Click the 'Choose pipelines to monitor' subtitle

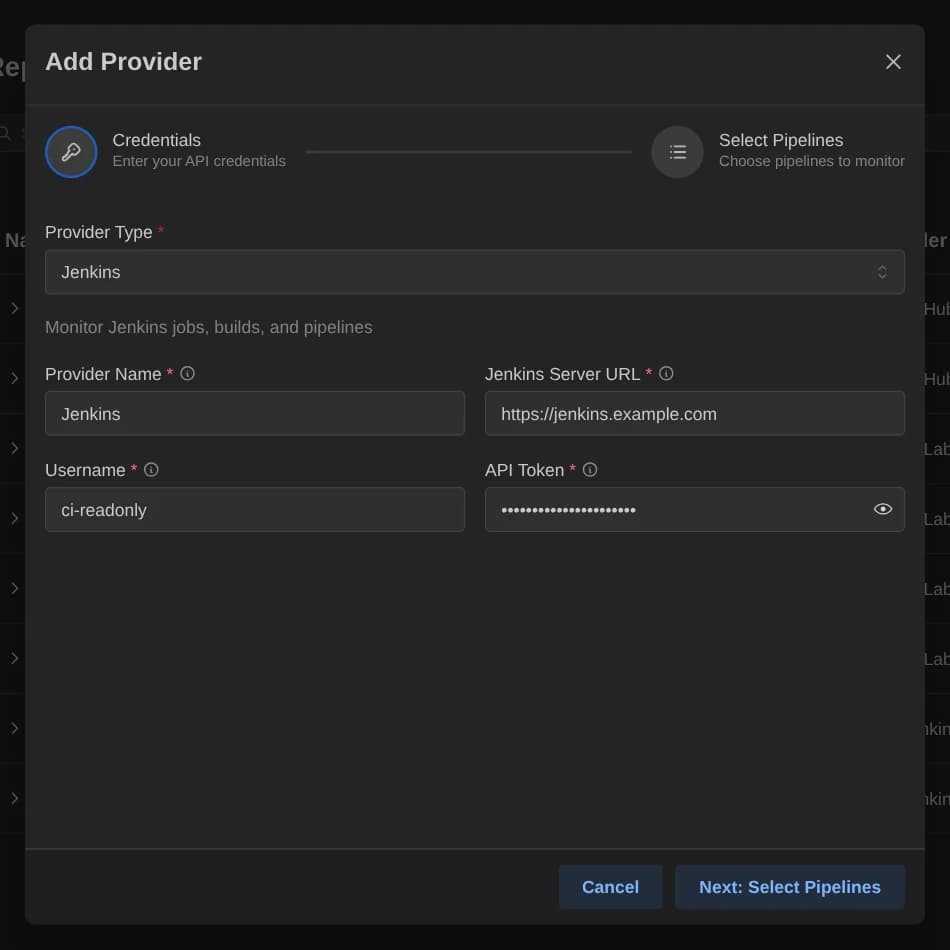(811, 161)
